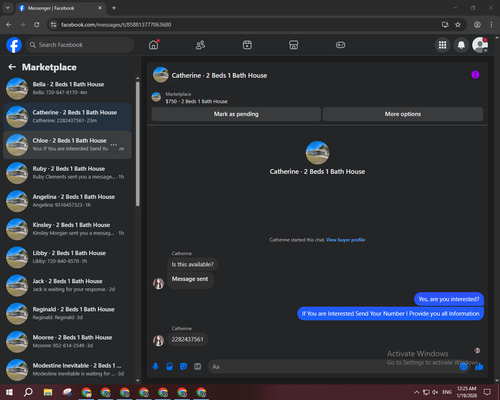Open conversation information purple icon

click(475, 75)
